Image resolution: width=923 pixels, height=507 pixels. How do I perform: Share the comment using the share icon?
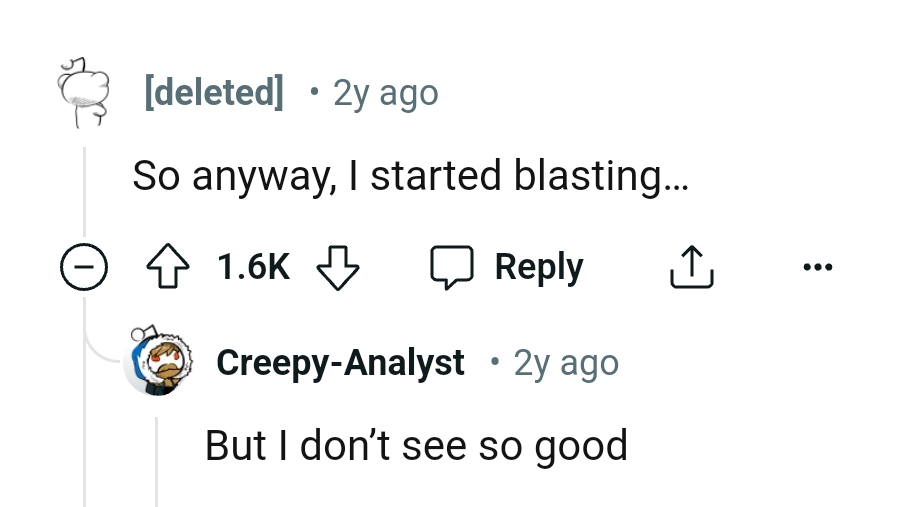tap(691, 267)
